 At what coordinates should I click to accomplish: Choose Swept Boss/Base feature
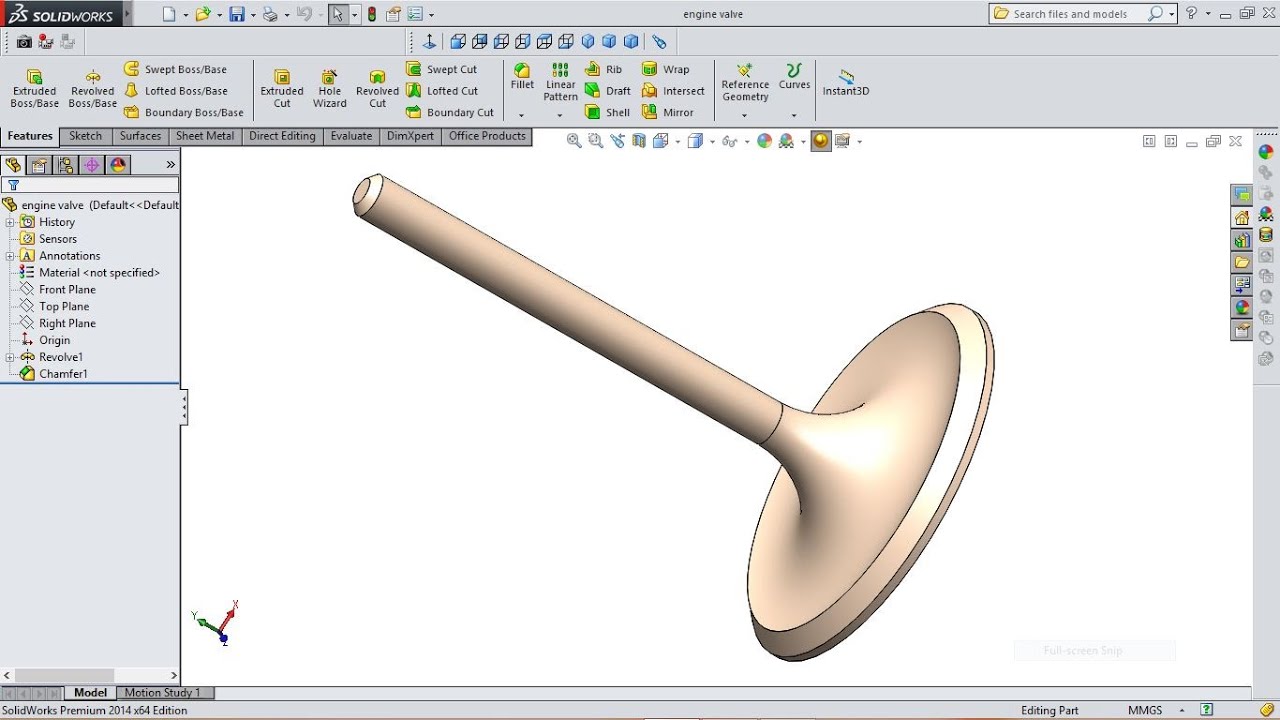(x=175, y=69)
